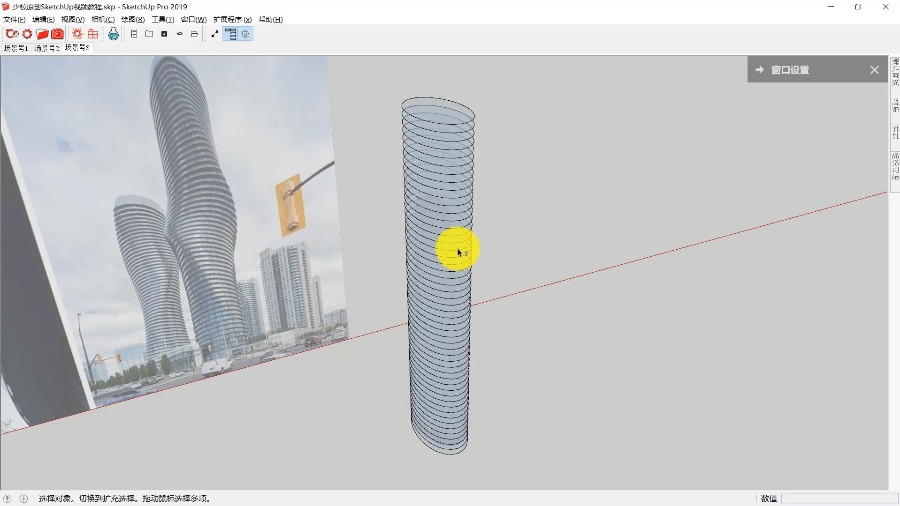Click the 数值 measurement input box
900x506 pixels.
pyautogui.click(x=838, y=499)
